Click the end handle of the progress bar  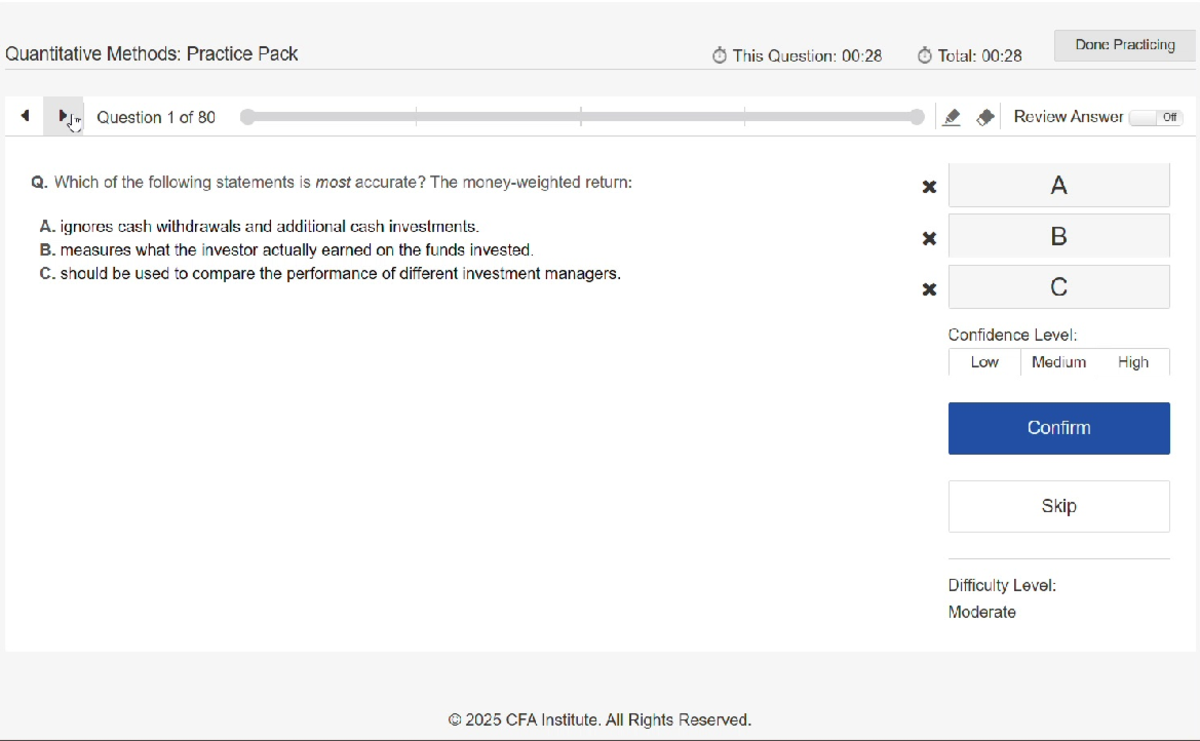[917, 117]
